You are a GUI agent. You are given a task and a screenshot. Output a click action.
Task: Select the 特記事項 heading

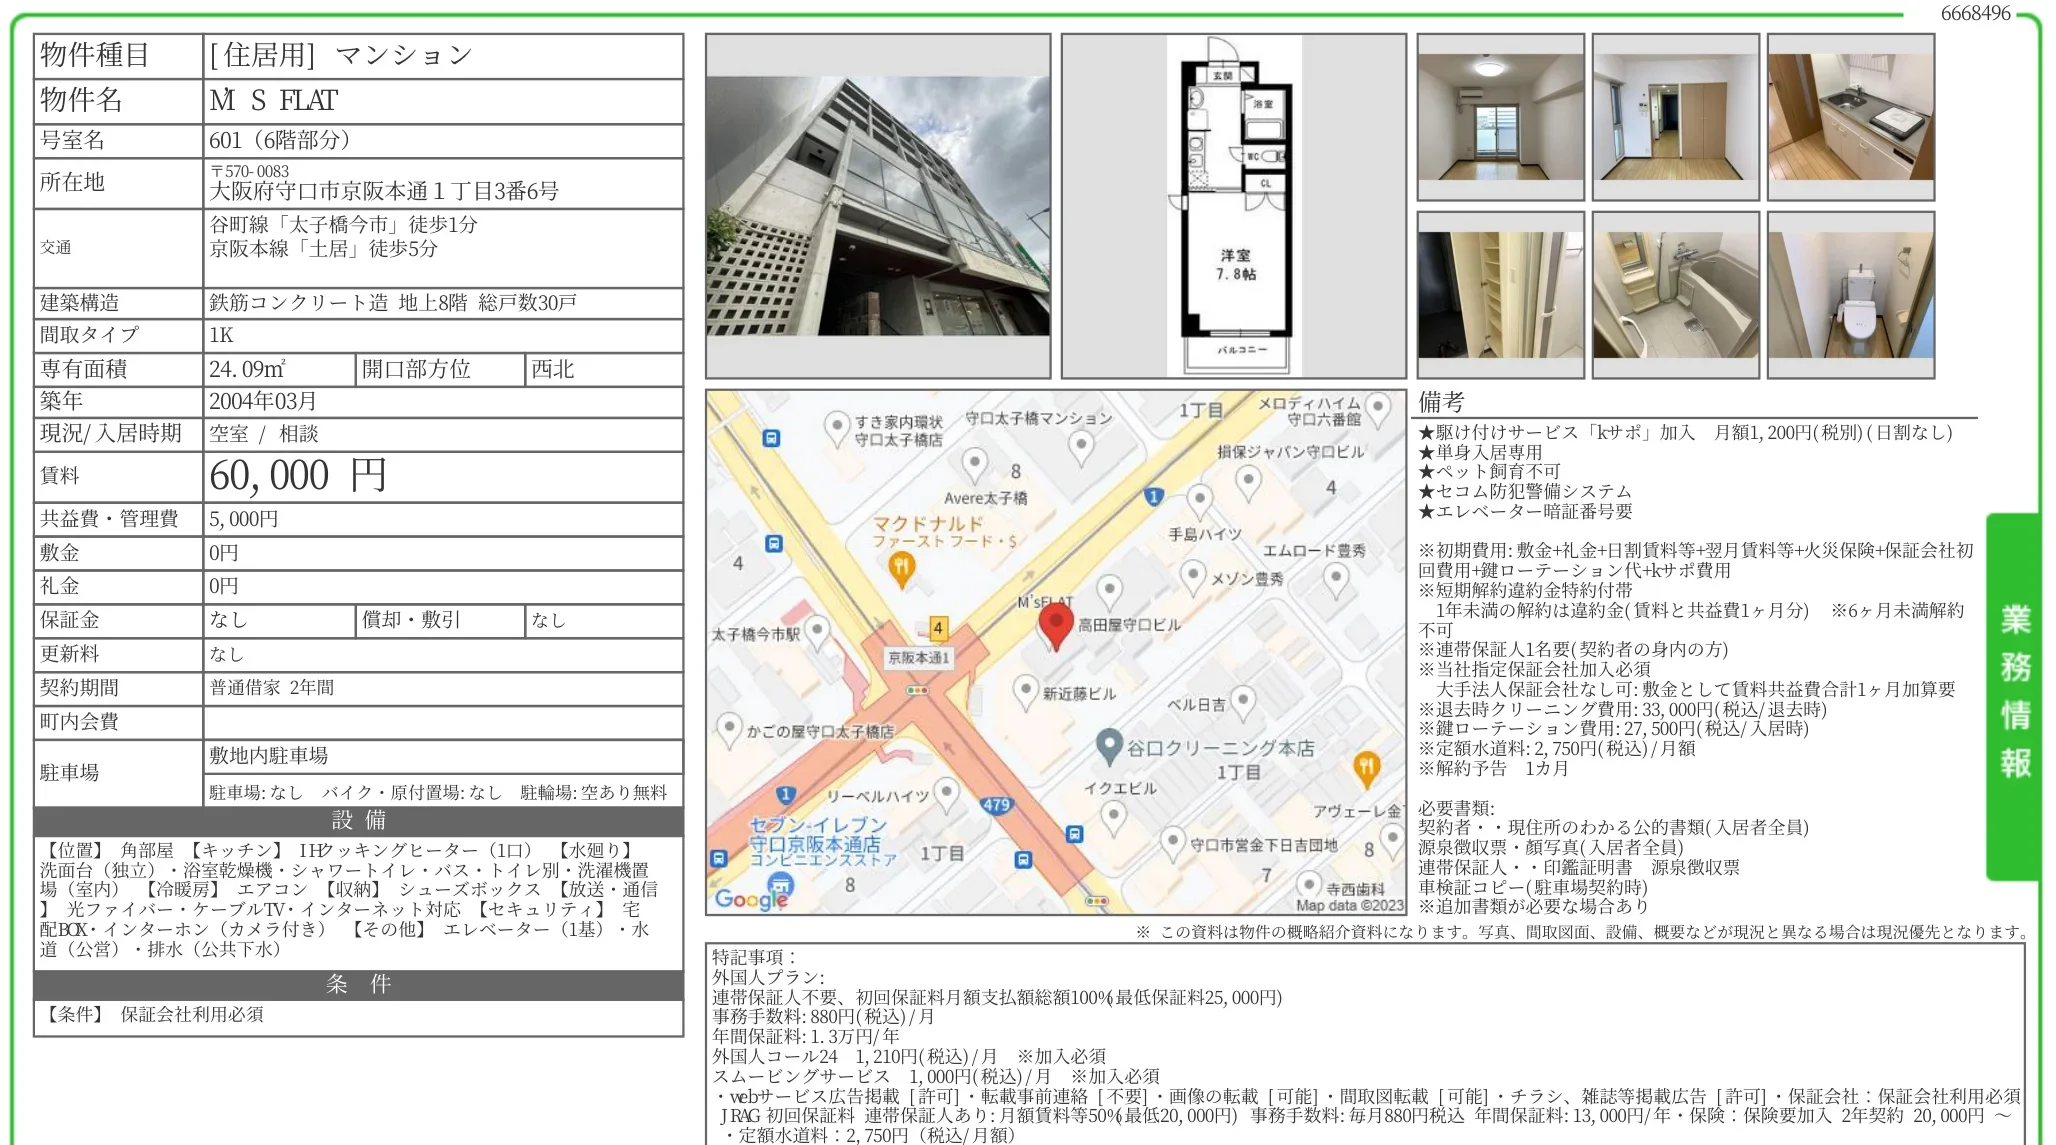[754, 957]
